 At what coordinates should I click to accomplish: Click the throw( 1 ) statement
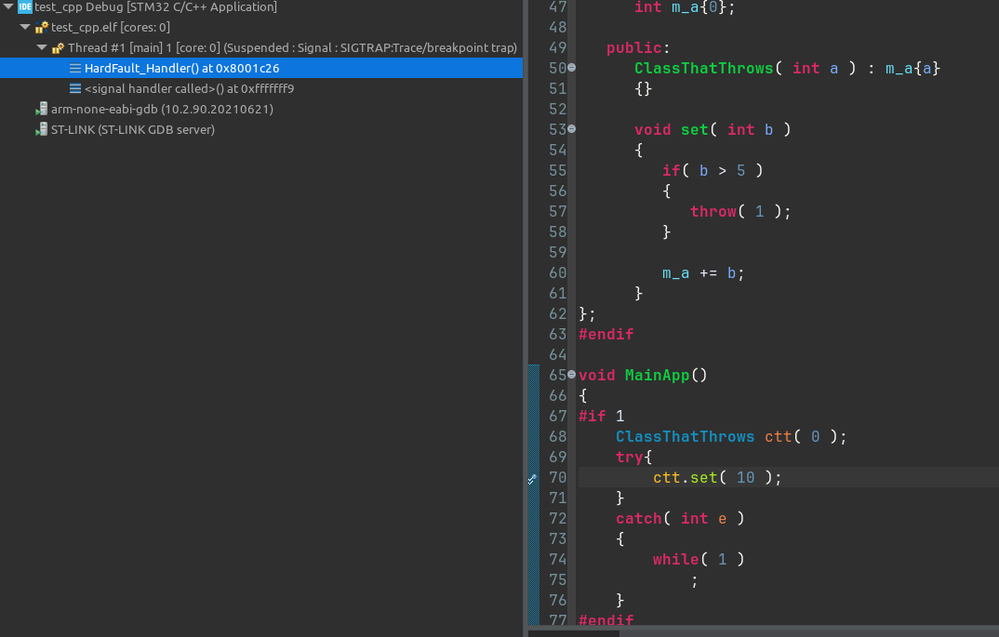click(740, 211)
